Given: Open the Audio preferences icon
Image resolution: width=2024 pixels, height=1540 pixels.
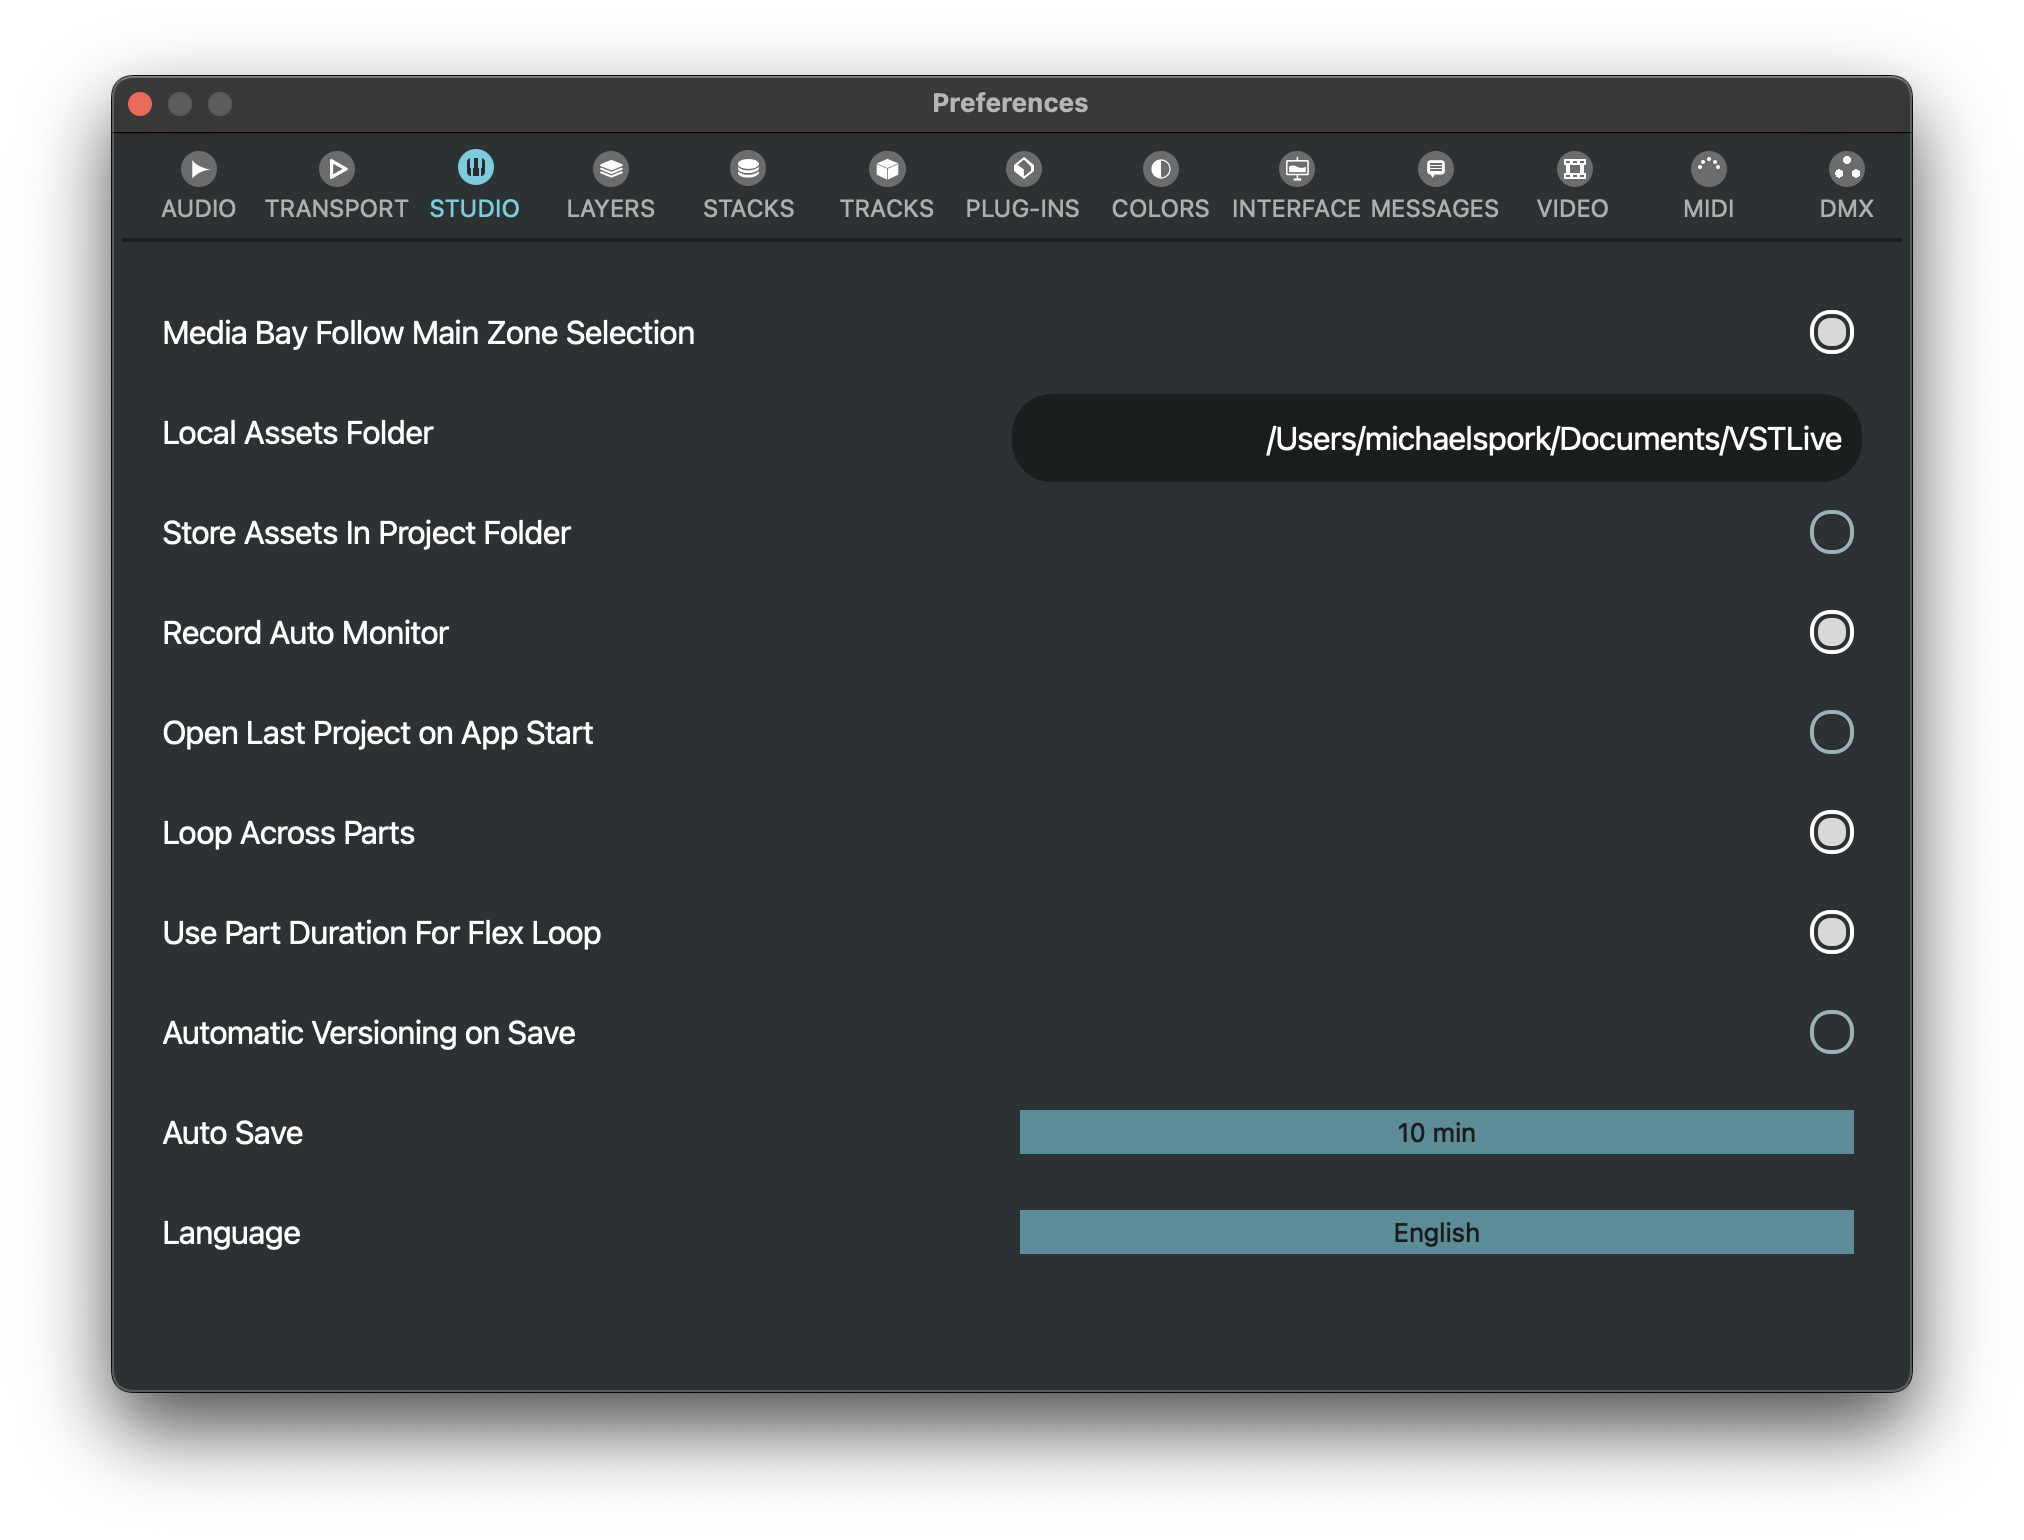Looking at the screenshot, I should (199, 169).
